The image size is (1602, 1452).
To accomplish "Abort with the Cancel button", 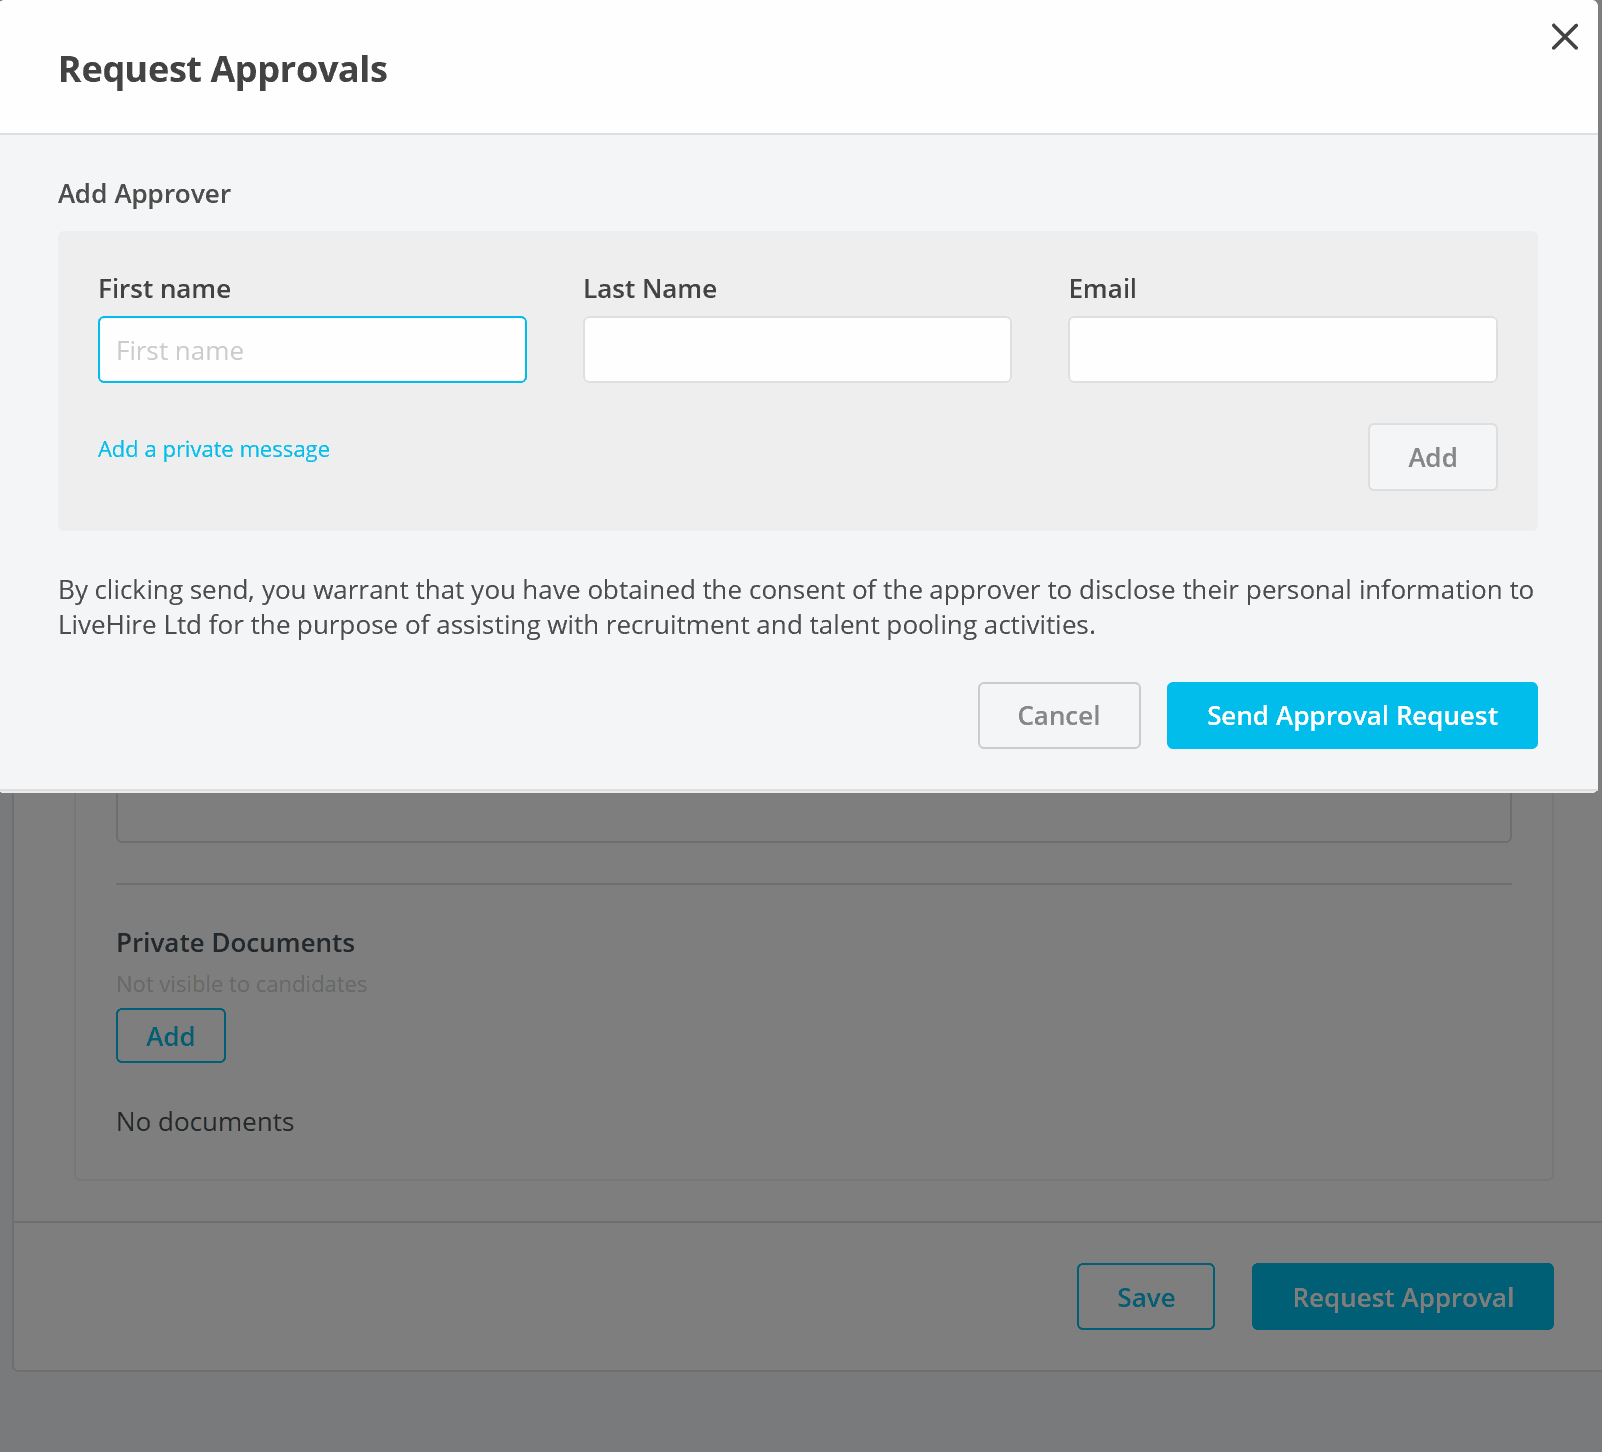I will [1058, 715].
